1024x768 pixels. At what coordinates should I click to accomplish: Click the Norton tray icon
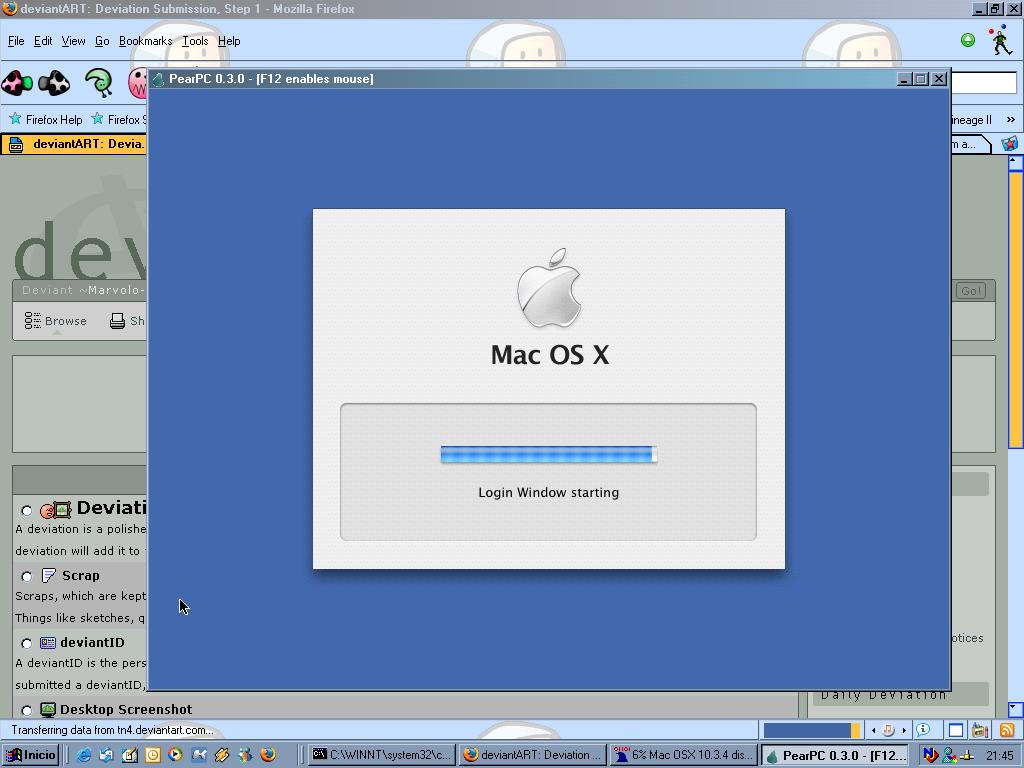[931, 755]
